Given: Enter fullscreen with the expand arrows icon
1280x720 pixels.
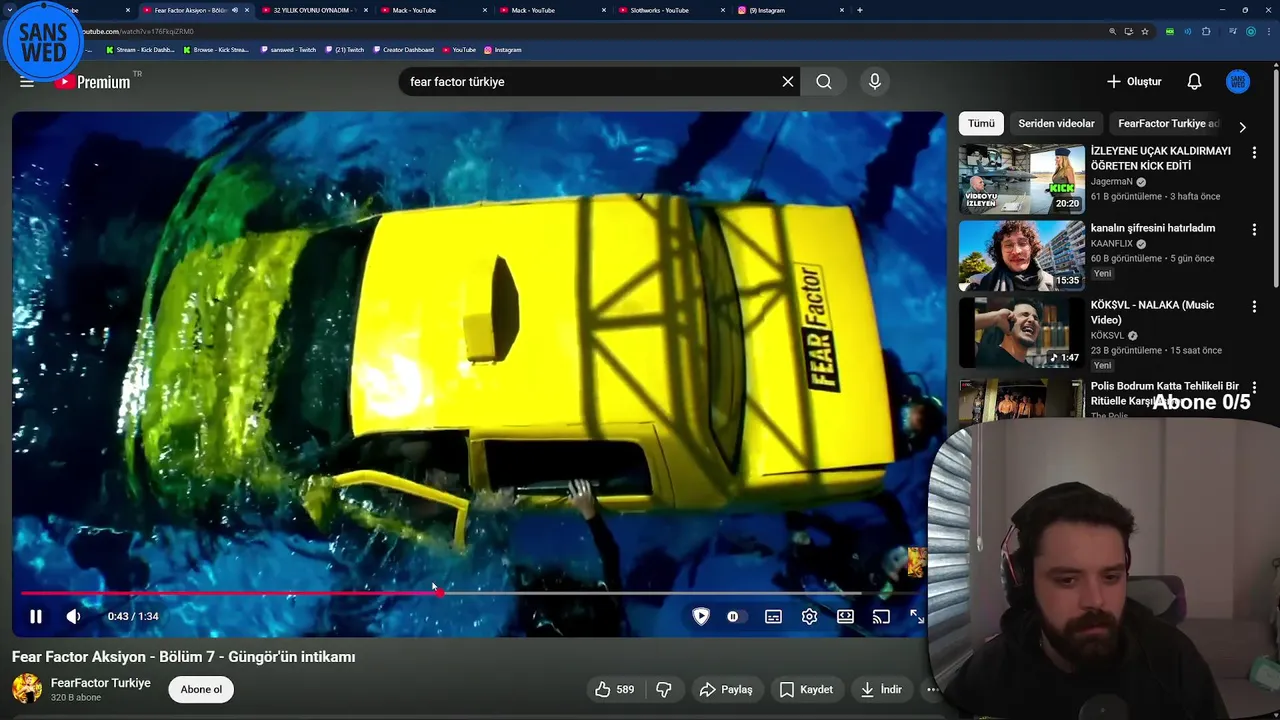Looking at the screenshot, I should [917, 617].
